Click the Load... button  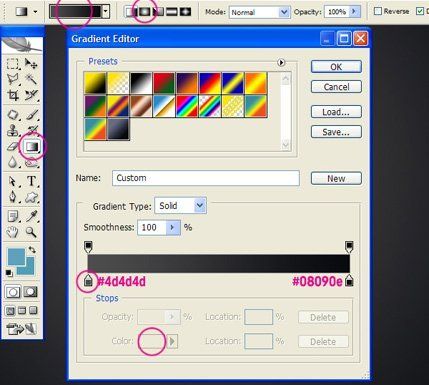coord(336,112)
